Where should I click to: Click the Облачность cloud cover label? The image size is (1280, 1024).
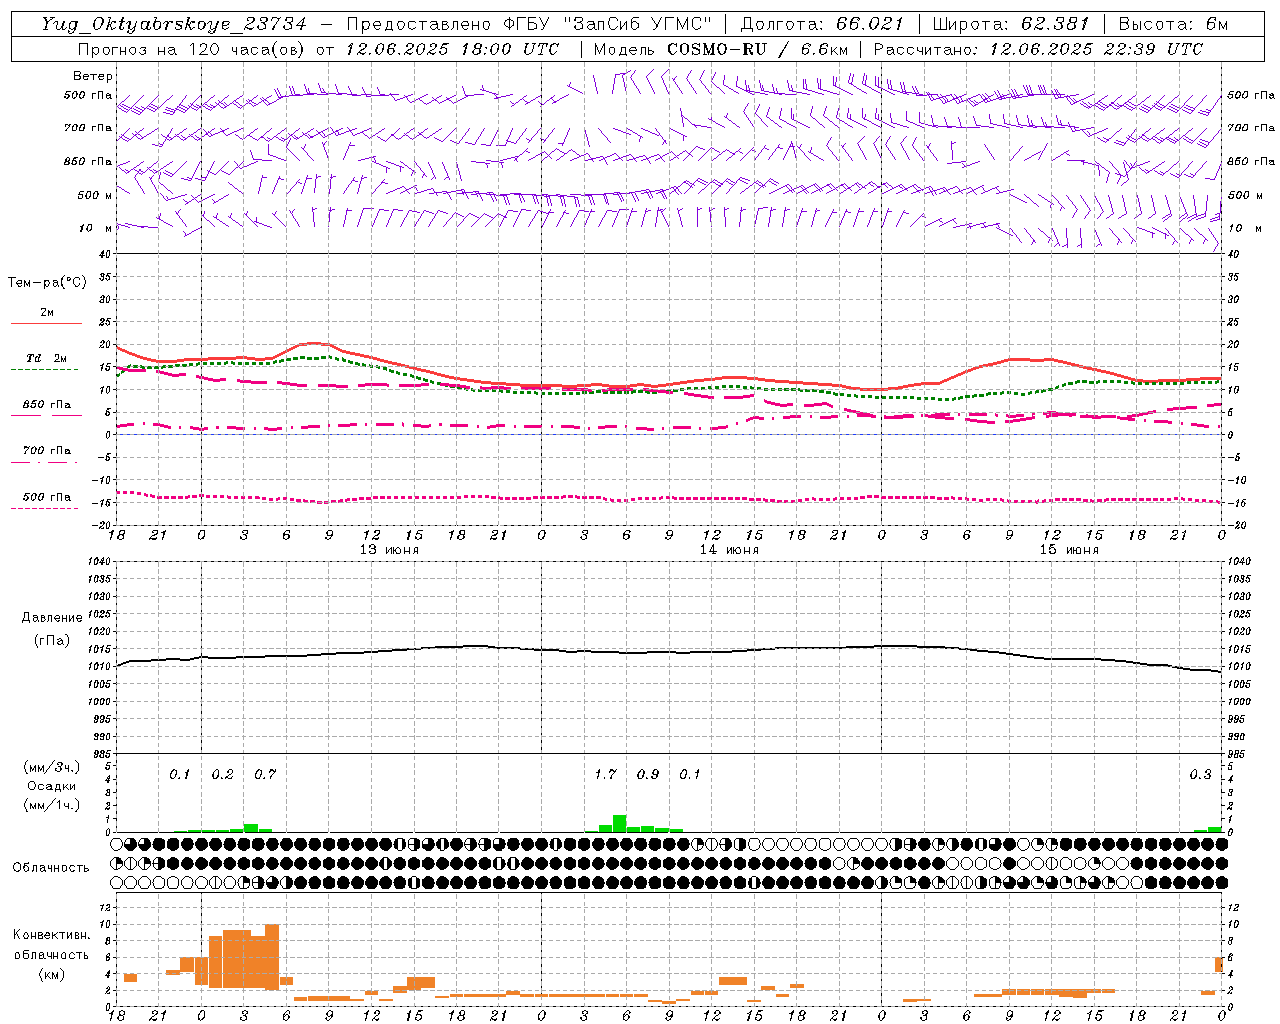tap(51, 868)
